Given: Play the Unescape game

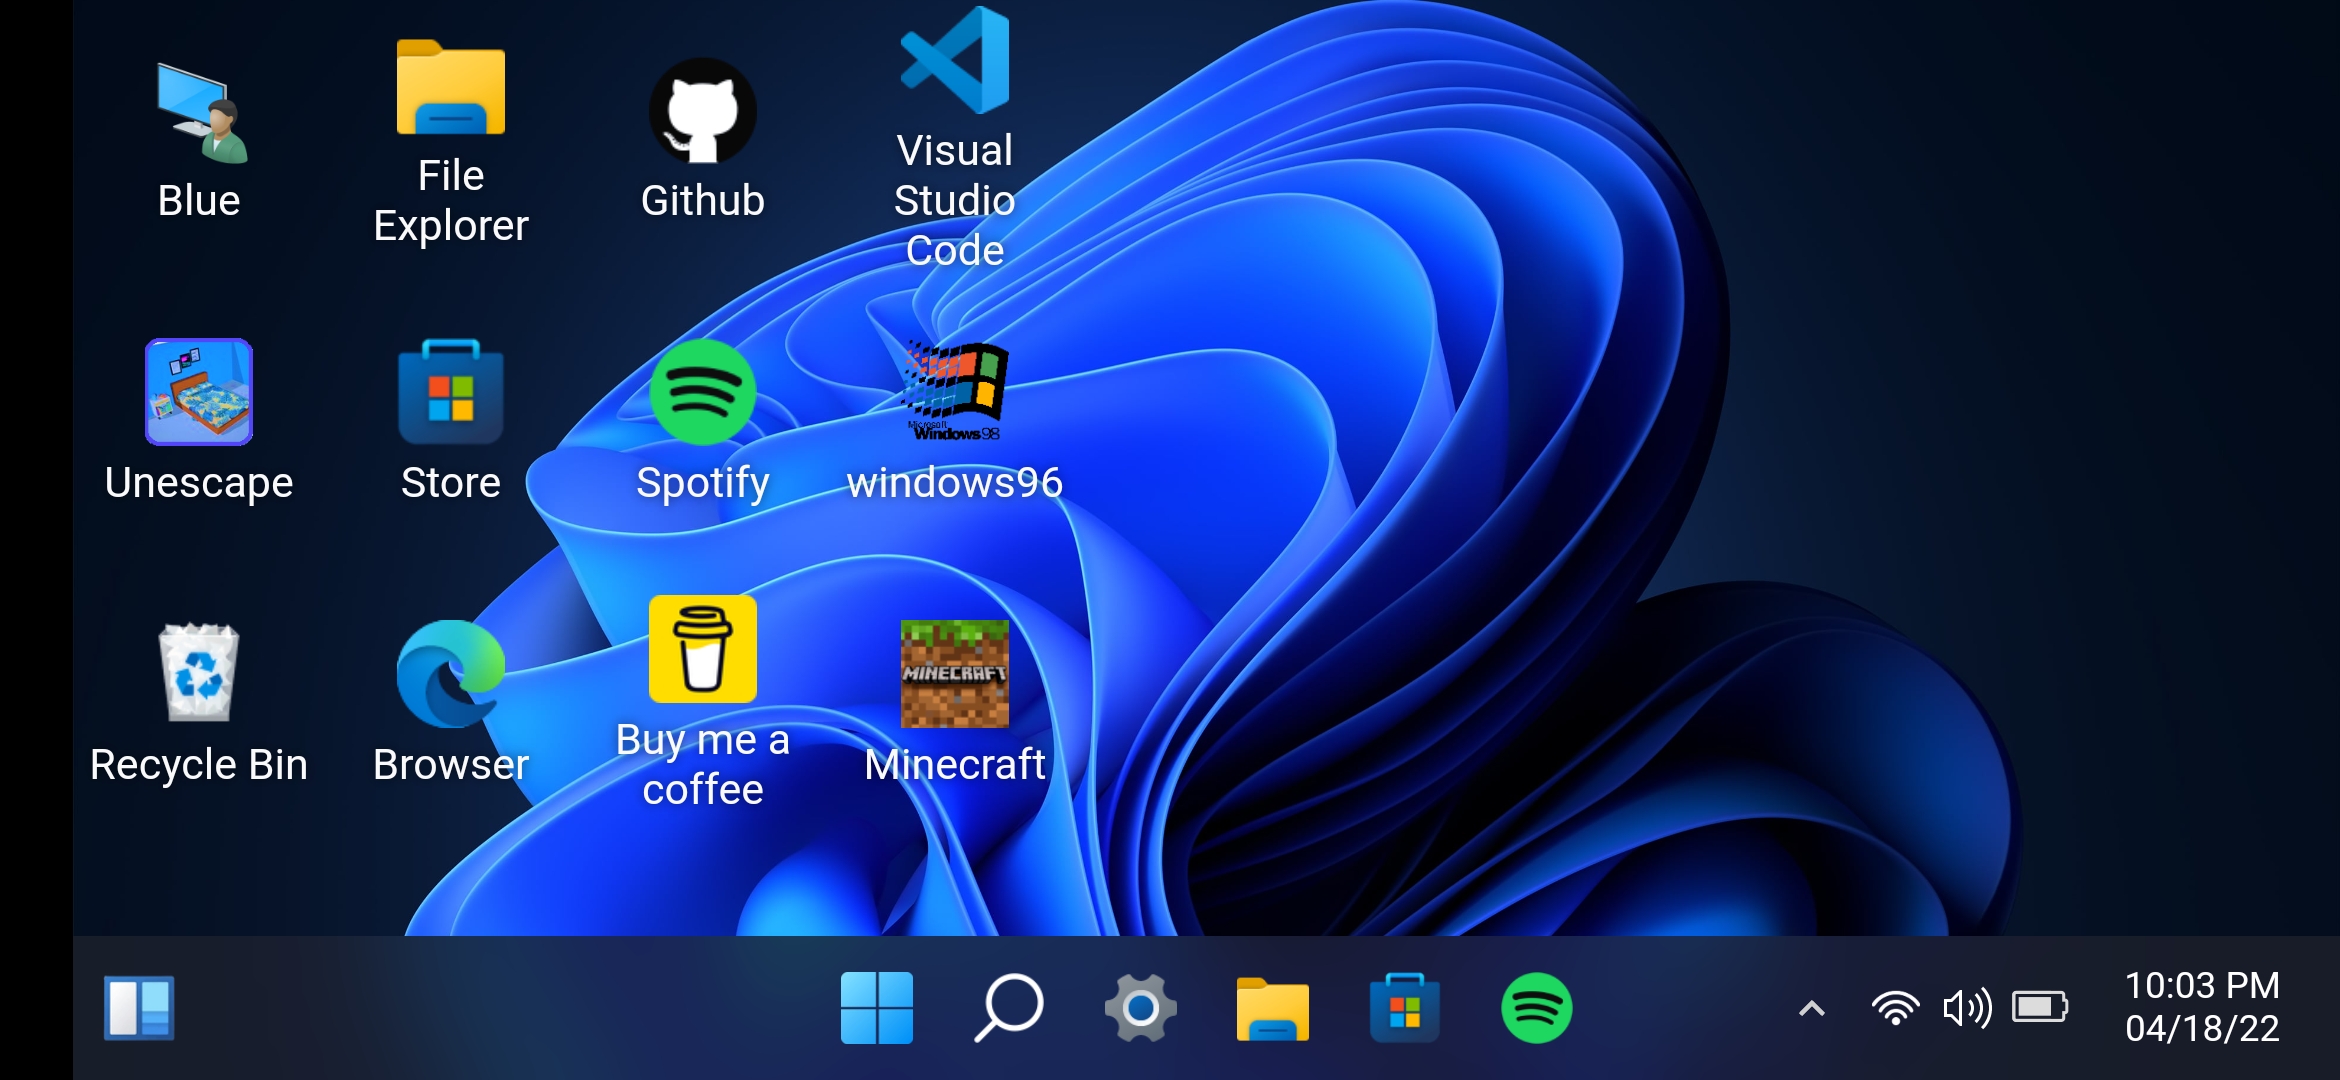Looking at the screenshot, I should pos(198,393).
